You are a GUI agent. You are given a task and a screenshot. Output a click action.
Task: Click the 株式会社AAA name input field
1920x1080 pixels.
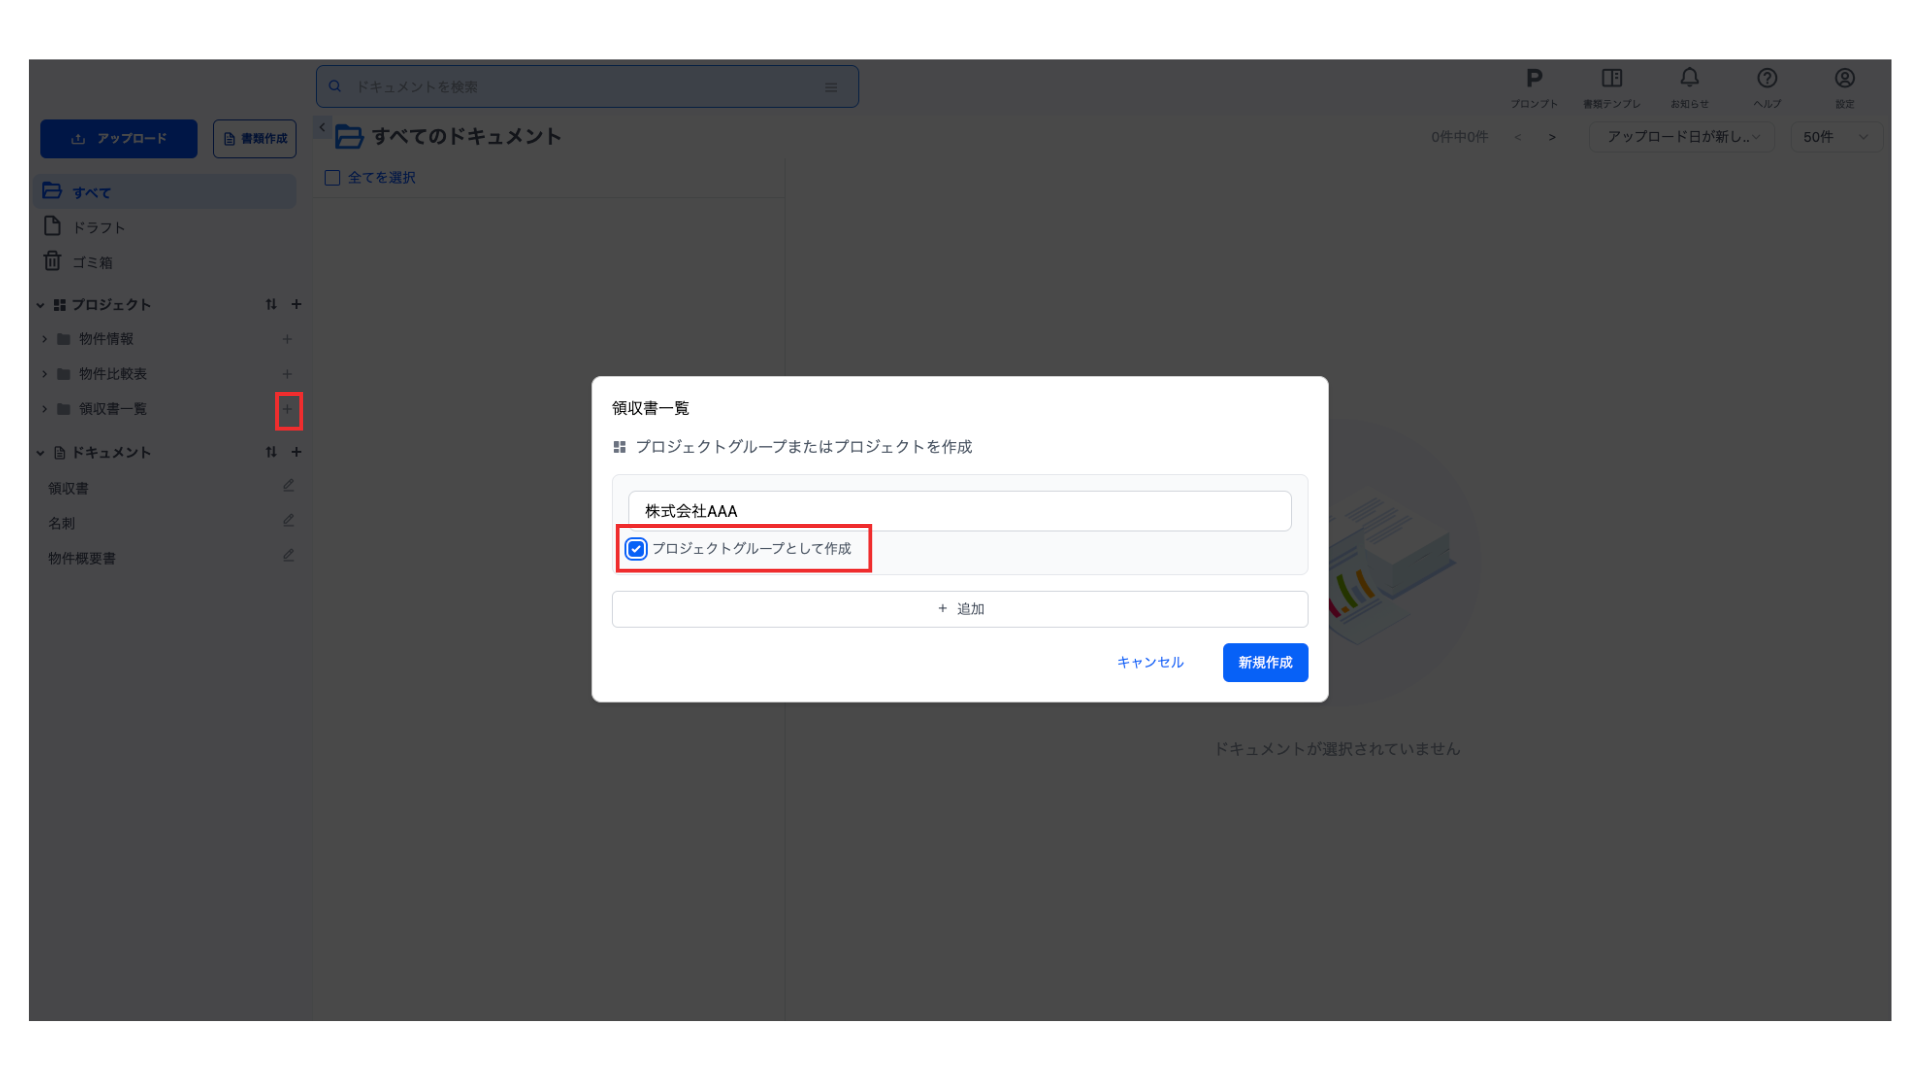pyautogui.click(x=959, y=511)
